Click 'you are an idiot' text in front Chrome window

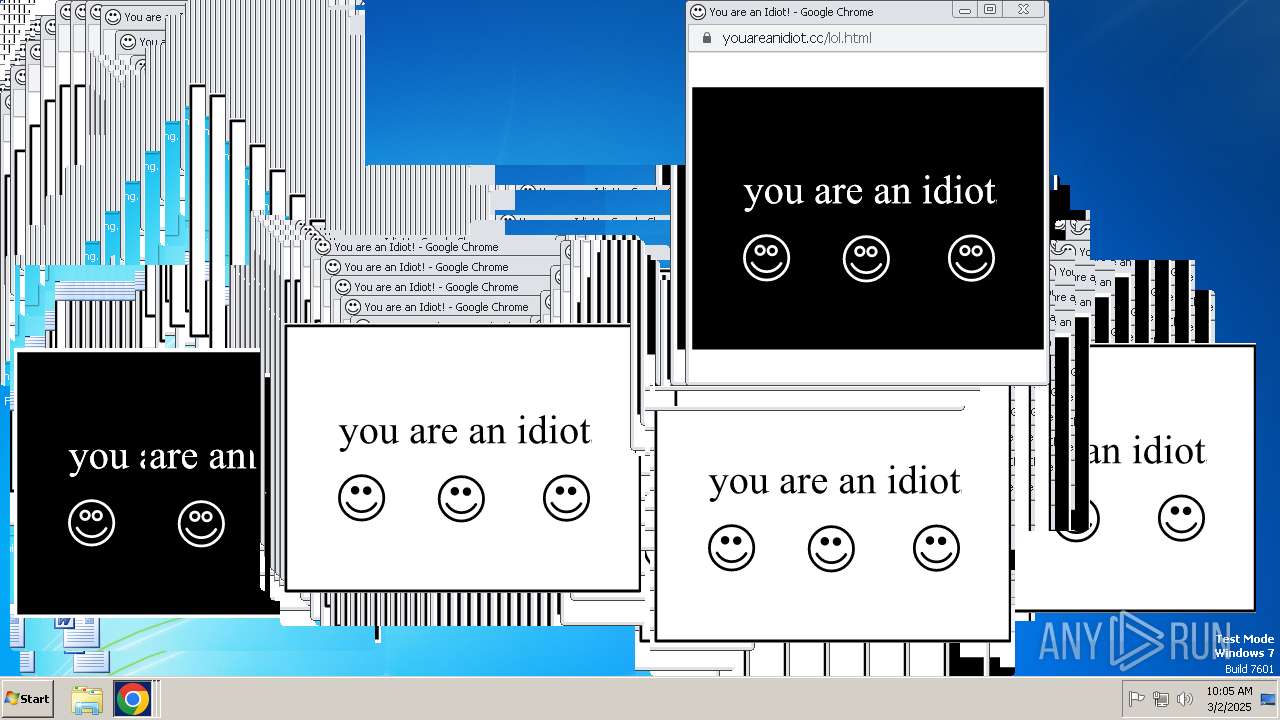[x=869, y=191]
